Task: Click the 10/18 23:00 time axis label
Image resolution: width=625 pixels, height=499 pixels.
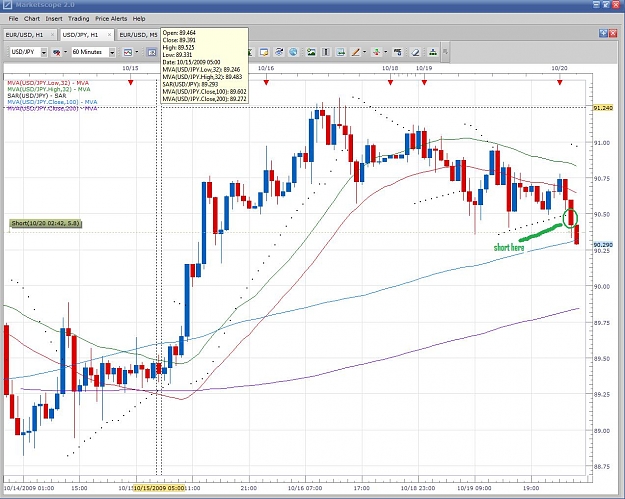Action: pos(419,488)
